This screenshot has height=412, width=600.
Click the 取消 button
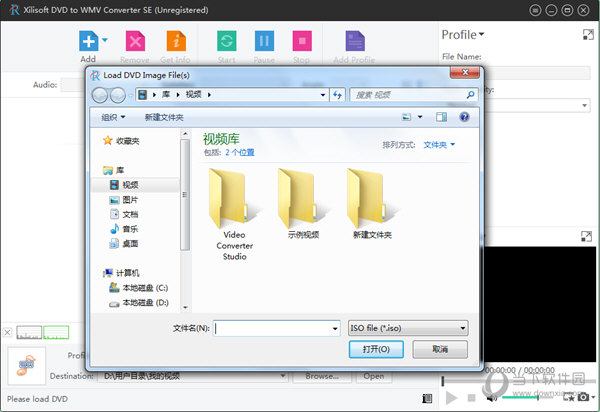coord(440,349)
